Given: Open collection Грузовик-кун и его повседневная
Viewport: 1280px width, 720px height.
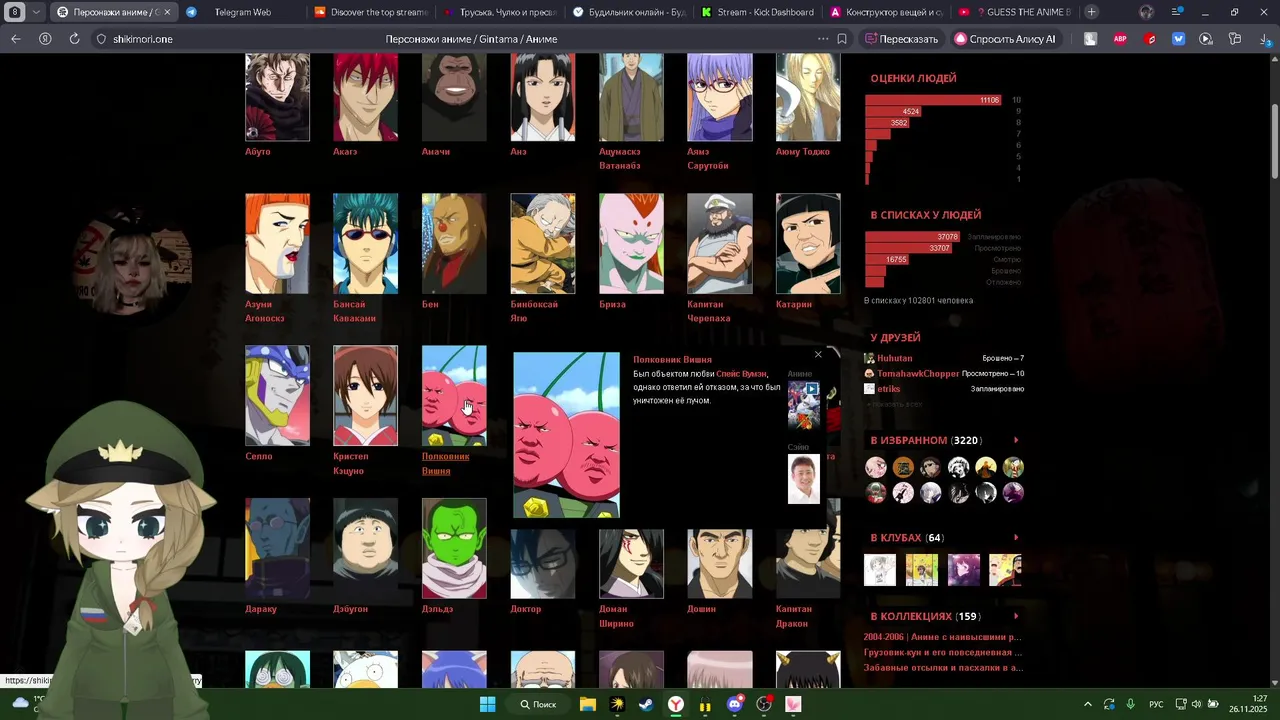Looking at the screenshot, I should pyautogui.click(x=943, y=652).
